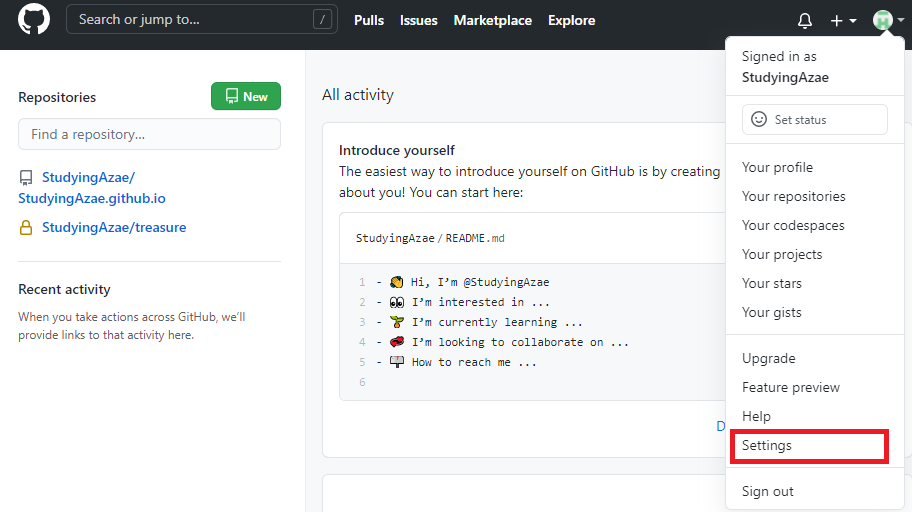The width and height of the screenshot is (912, 512).
Task: Open Your gists
Action: [x=771, y=312]
